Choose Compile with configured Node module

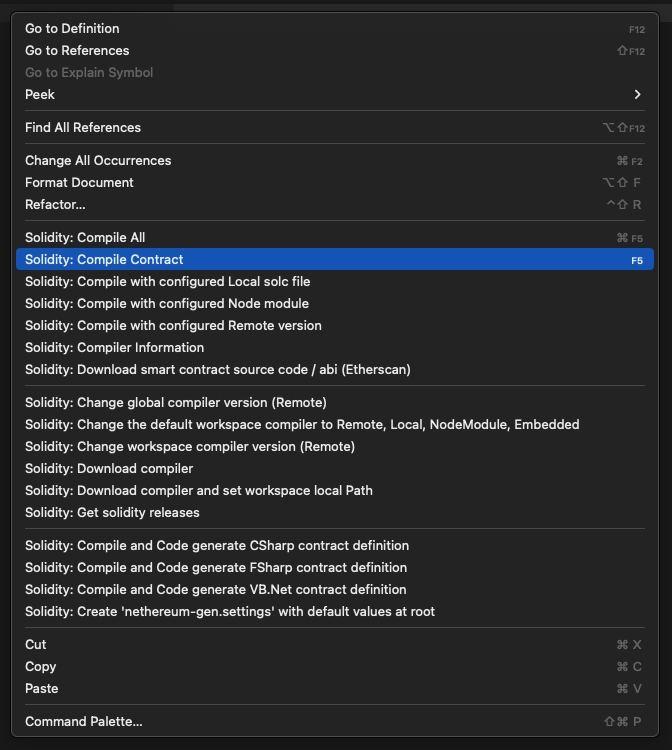click(x=335, y=303)
